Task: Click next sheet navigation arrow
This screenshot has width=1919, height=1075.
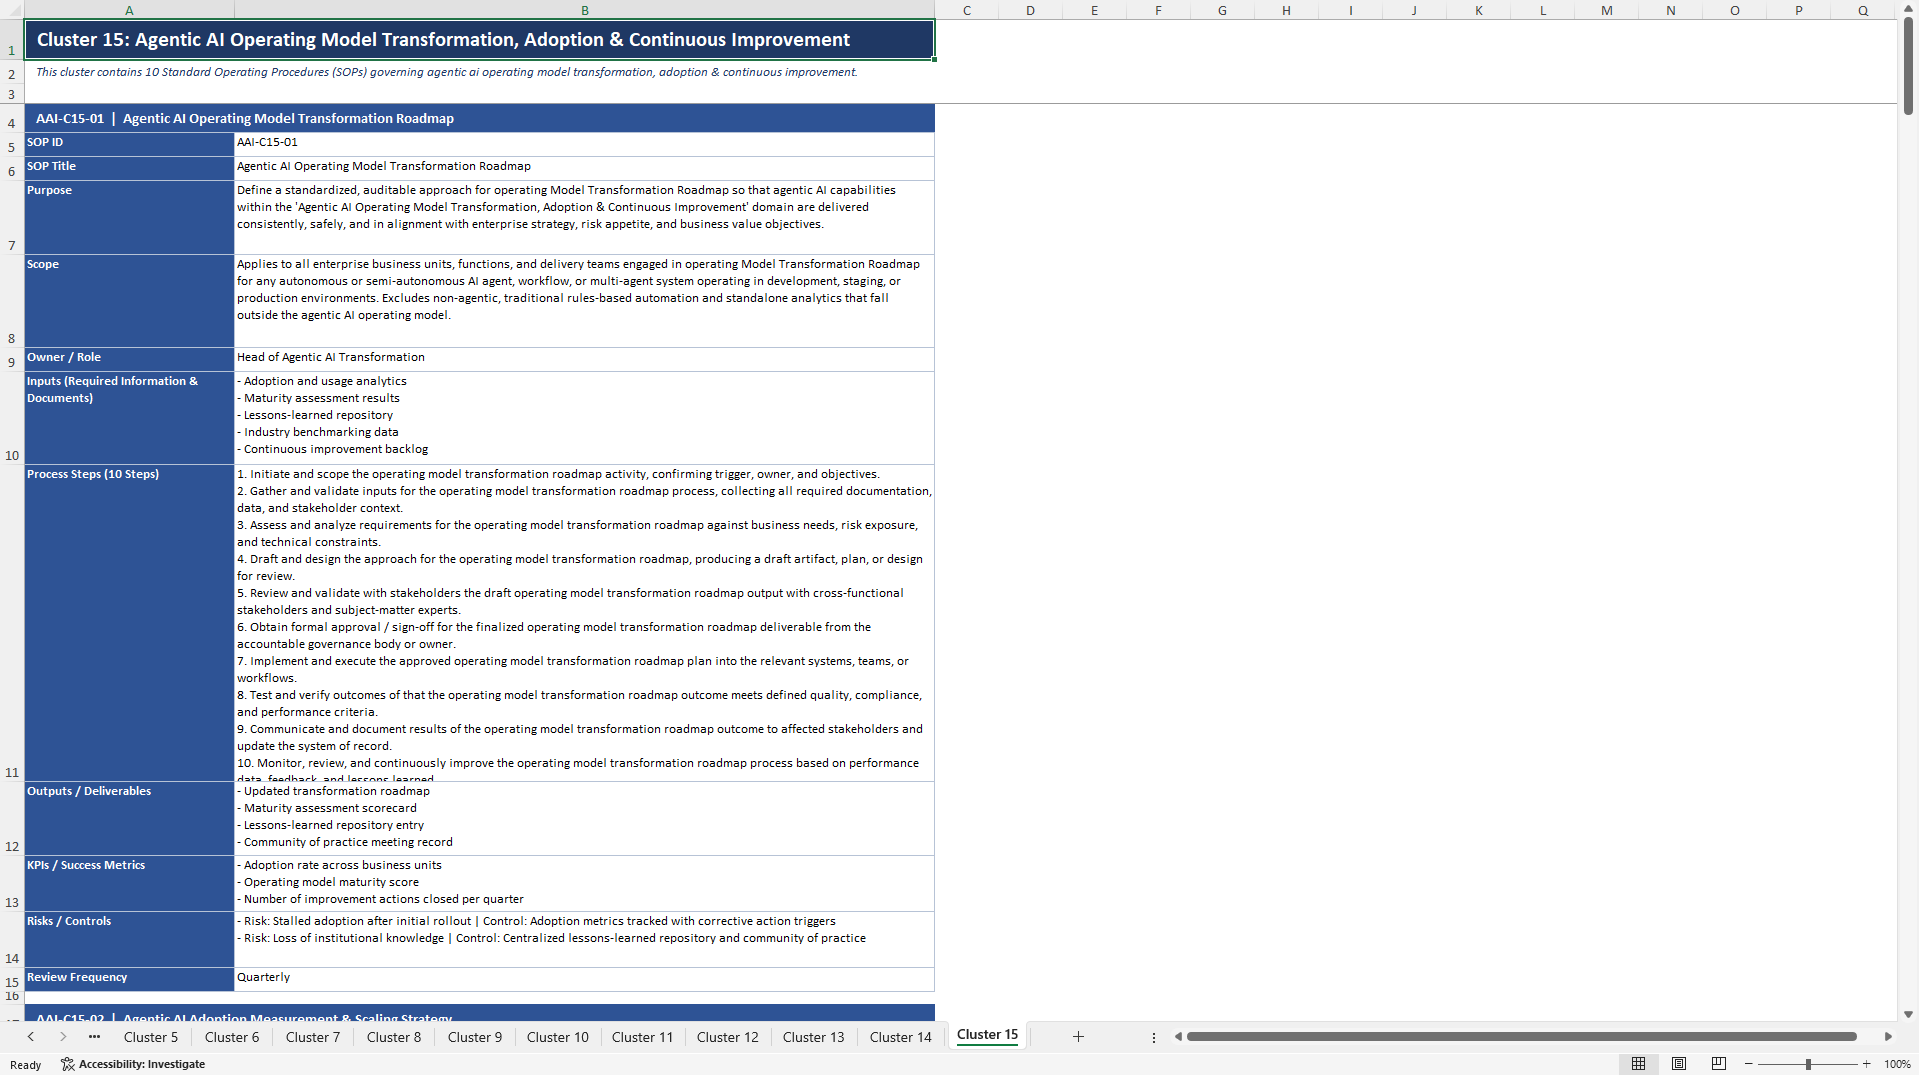Action: coord(63,1037)
